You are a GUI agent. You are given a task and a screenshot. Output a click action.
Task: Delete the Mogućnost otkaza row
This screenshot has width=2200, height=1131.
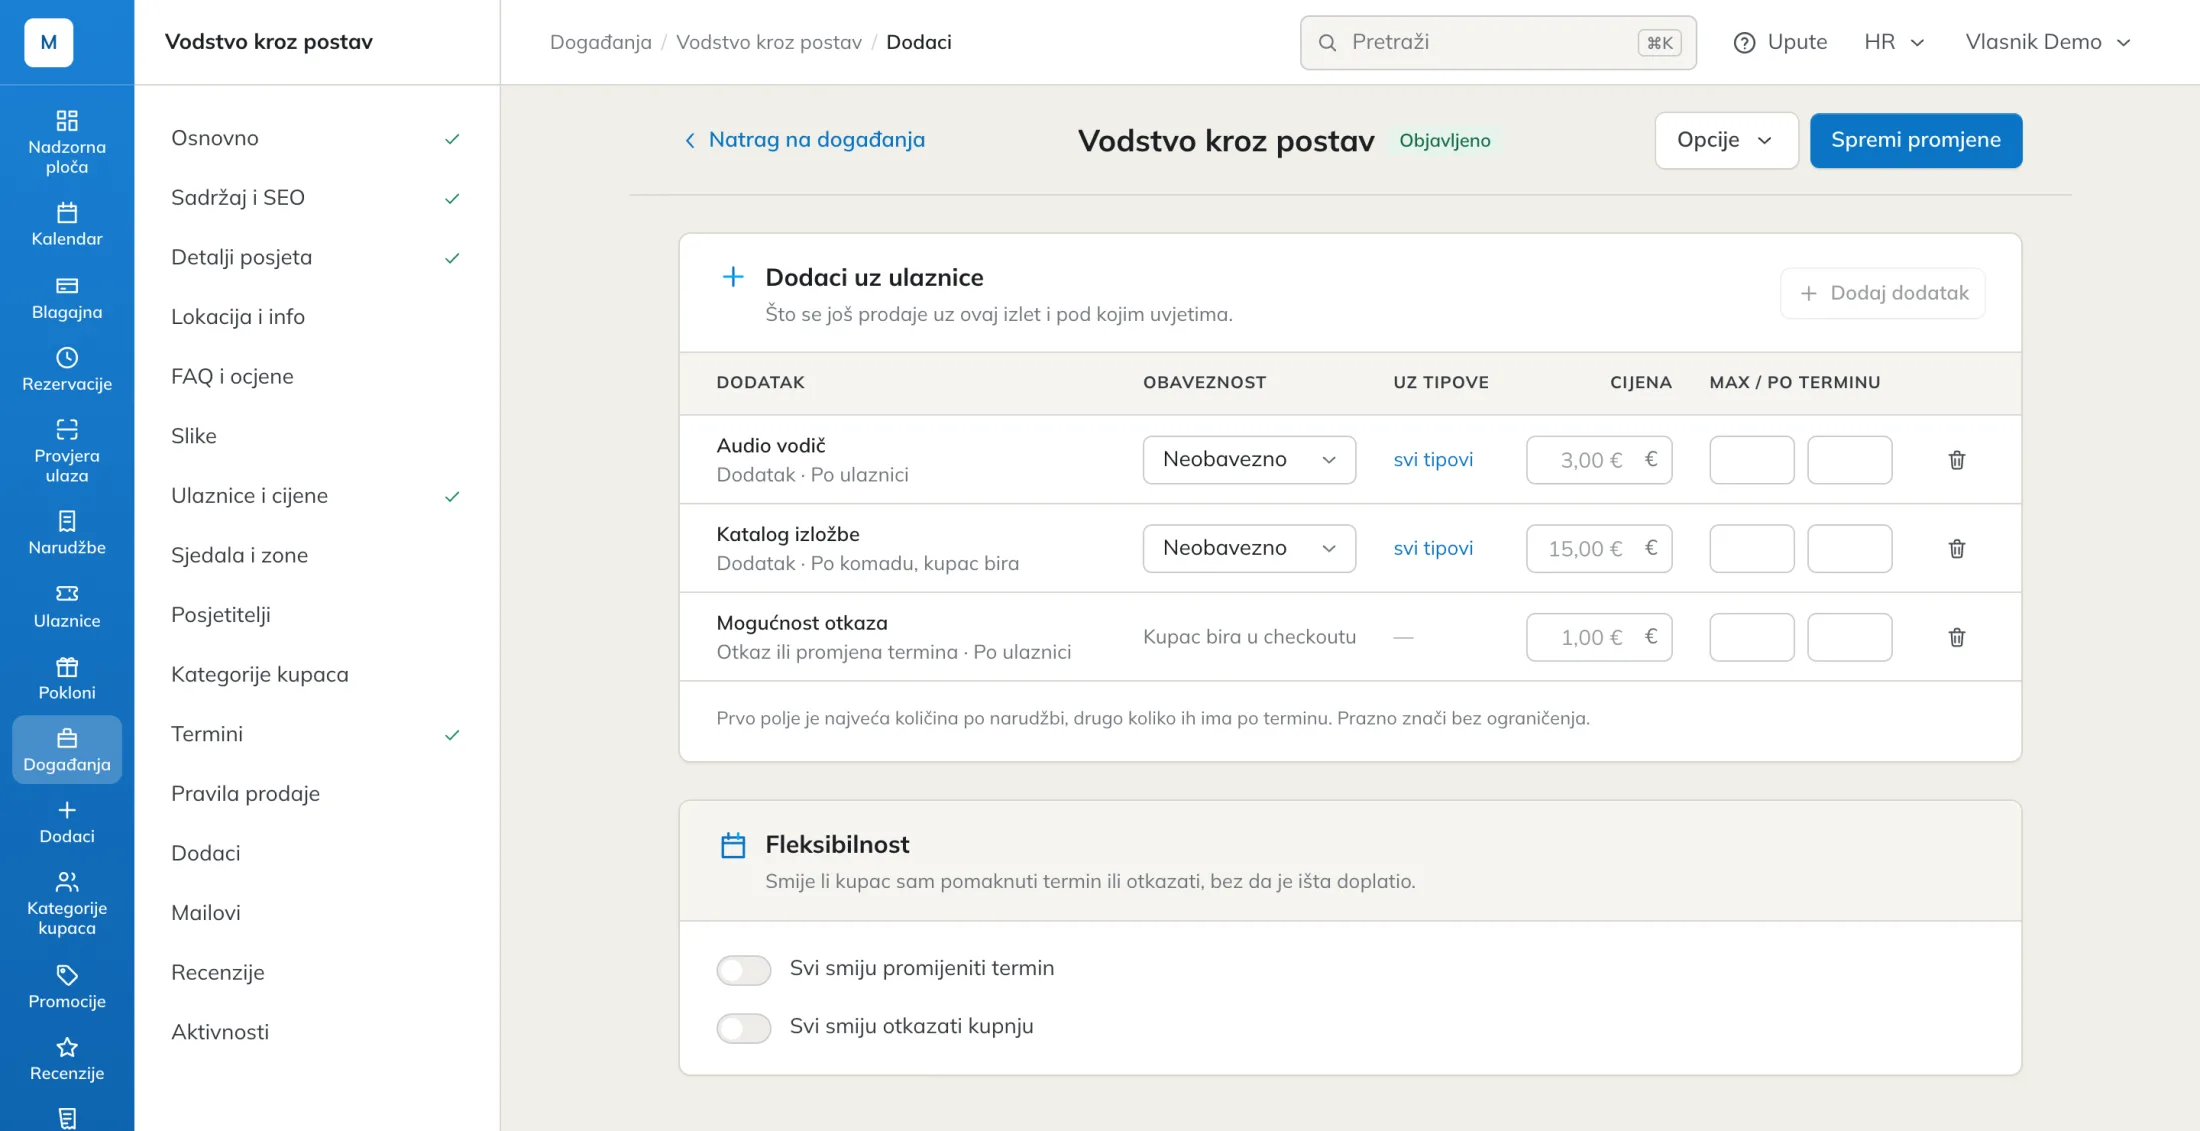tap(1957, 637)
